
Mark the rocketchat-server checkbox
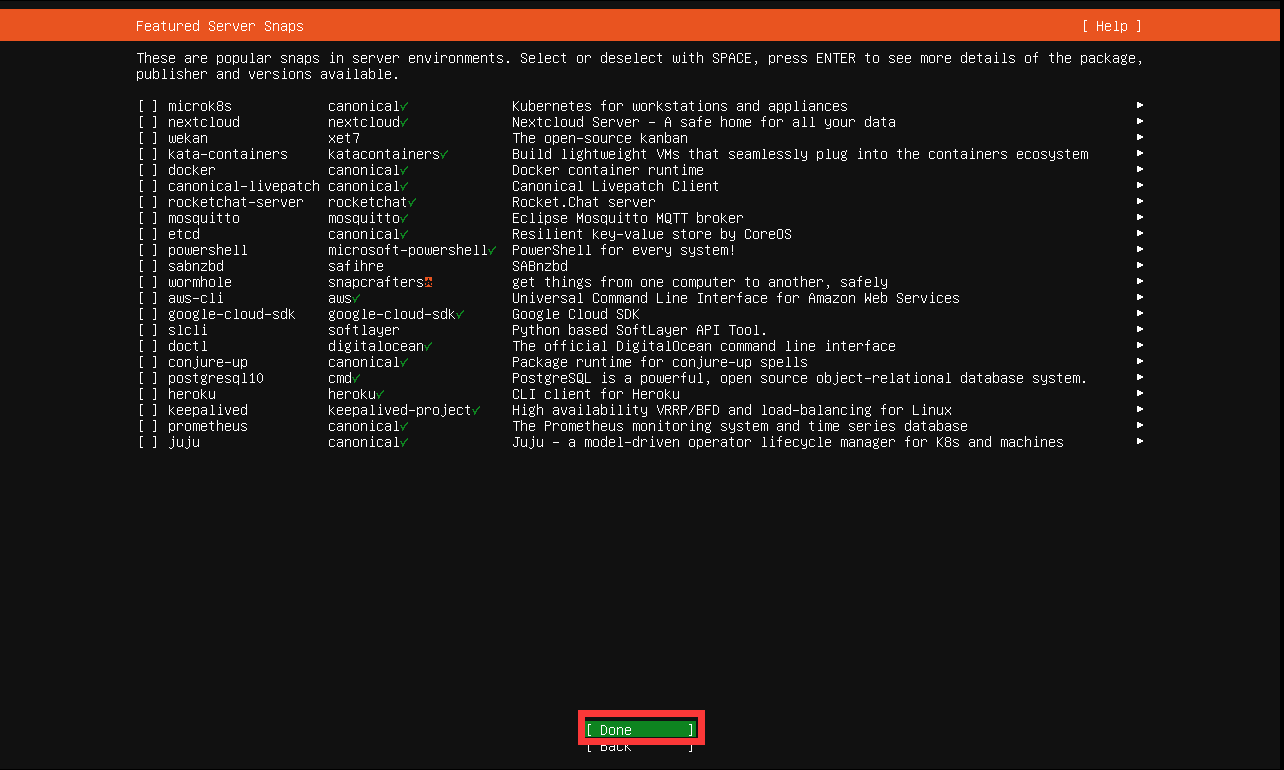click(x=148, y=202)
